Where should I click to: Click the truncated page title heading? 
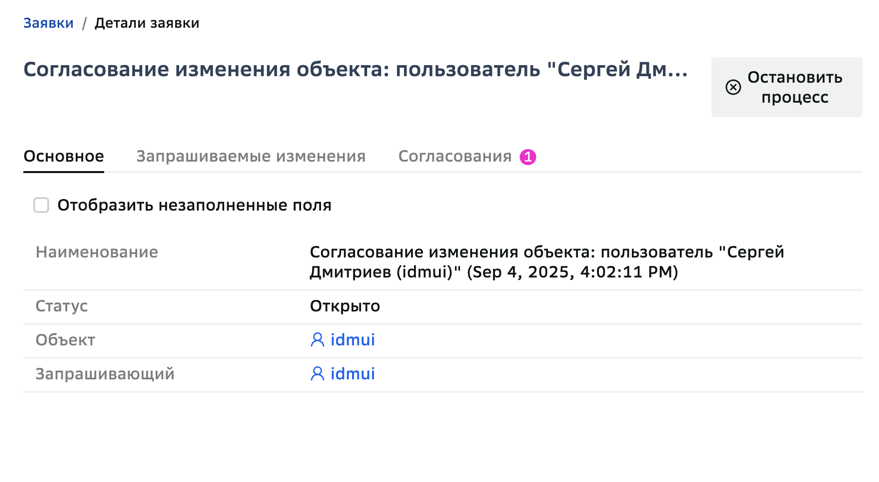[355, 69]
